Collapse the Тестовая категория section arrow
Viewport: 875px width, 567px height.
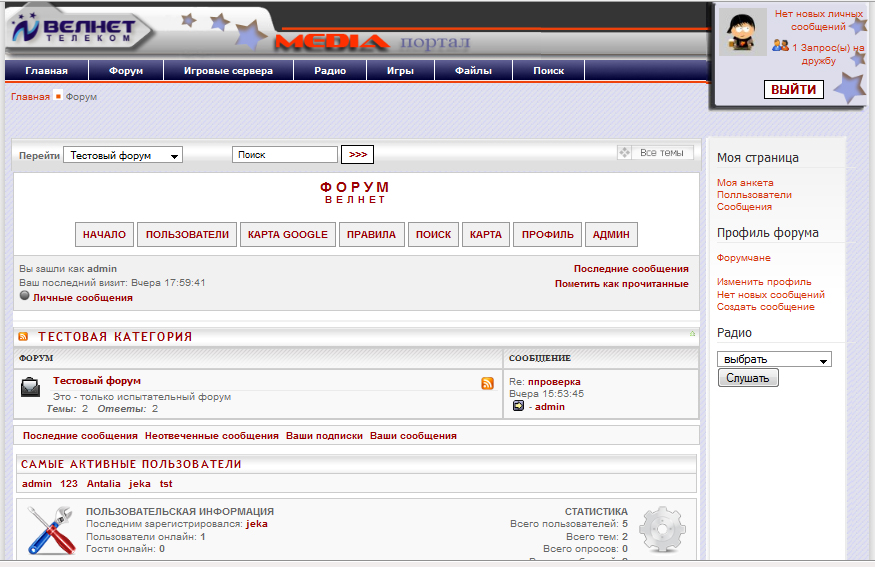(x=692, y=334)
